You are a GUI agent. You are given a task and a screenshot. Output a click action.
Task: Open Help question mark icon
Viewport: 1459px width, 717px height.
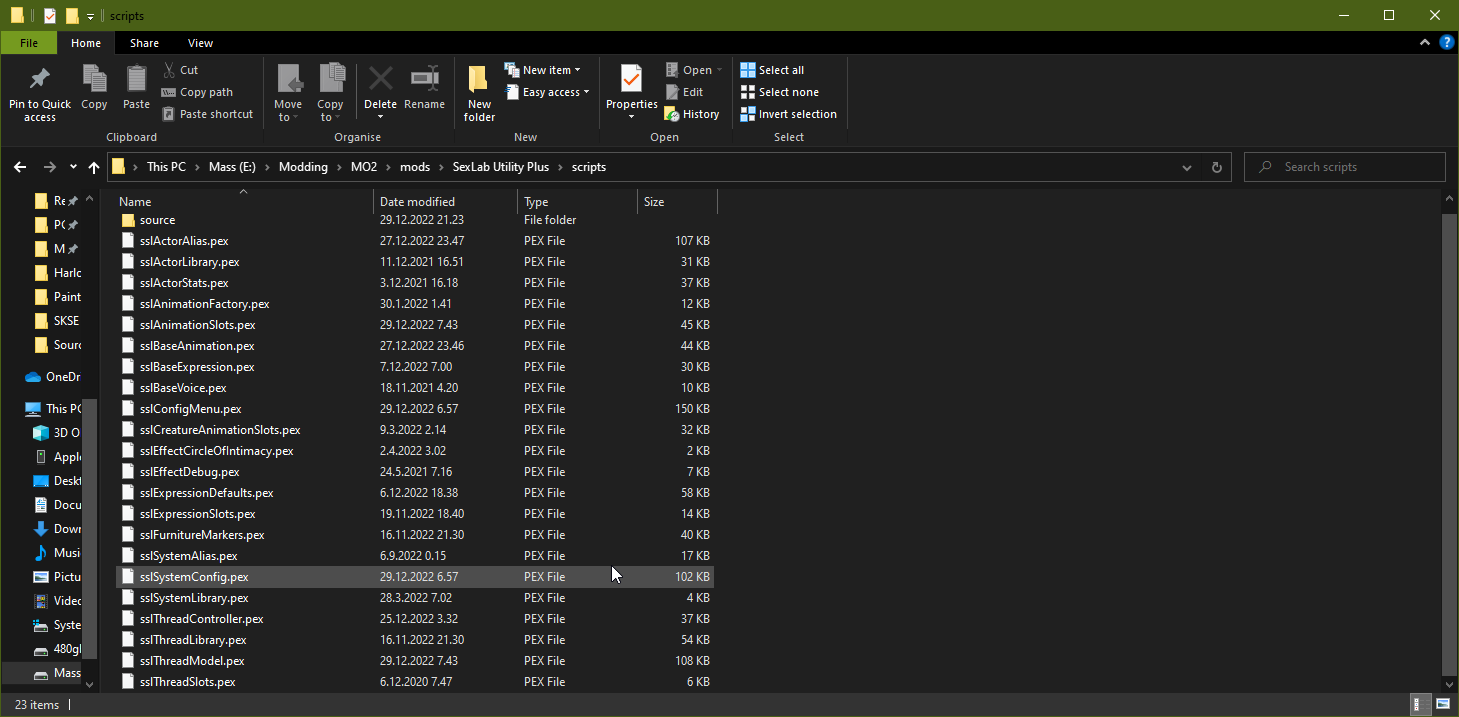click(x=1446, y=43)
